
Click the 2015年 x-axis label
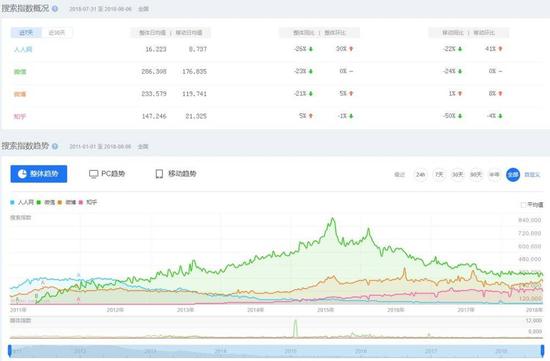pos(326,310)
